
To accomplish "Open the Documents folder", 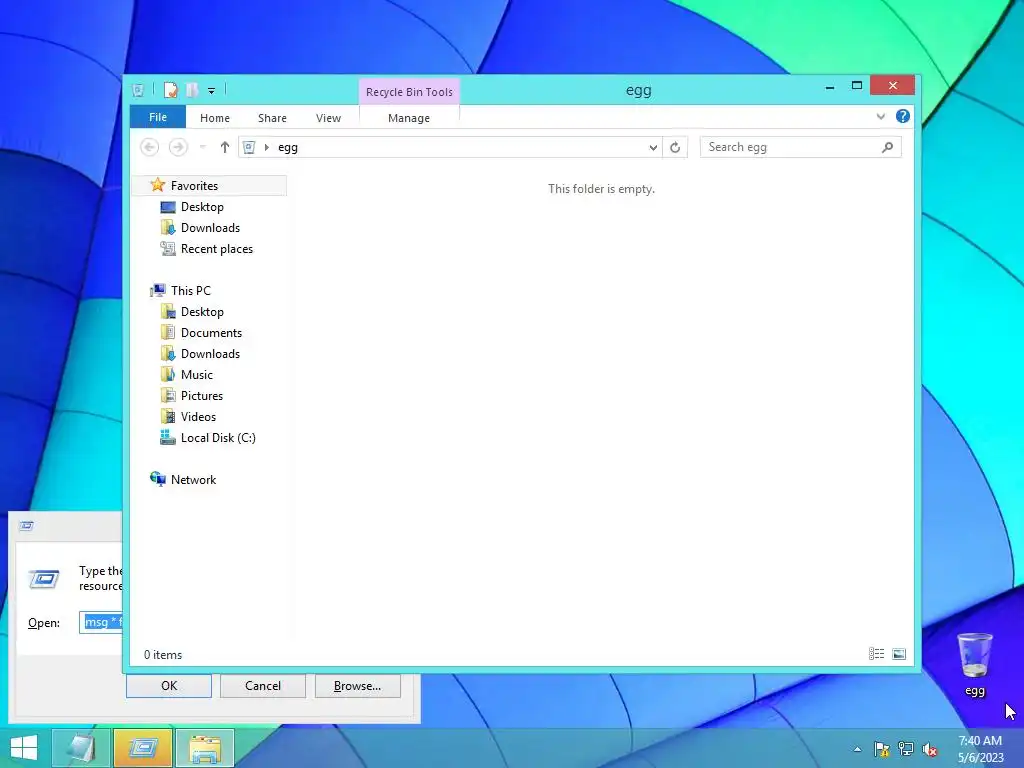I will [211, 332].
